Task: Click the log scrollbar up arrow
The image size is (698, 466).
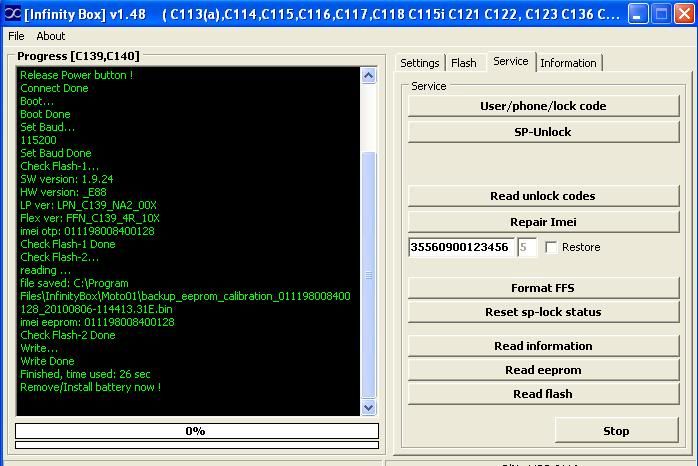Action: [368, 75]
